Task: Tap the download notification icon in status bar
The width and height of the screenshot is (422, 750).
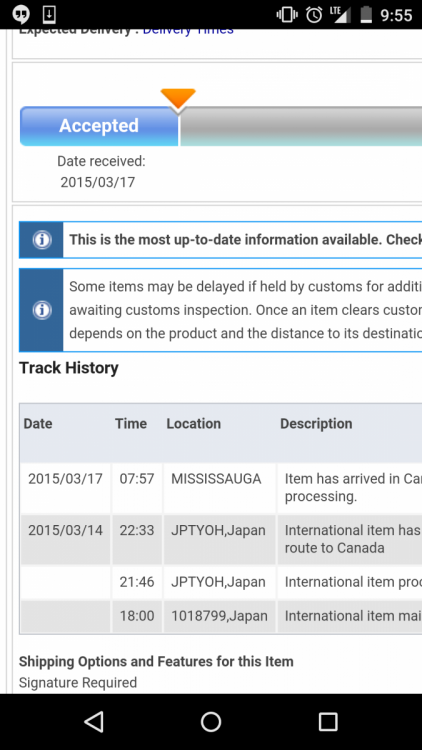Action: coord(49,15)
